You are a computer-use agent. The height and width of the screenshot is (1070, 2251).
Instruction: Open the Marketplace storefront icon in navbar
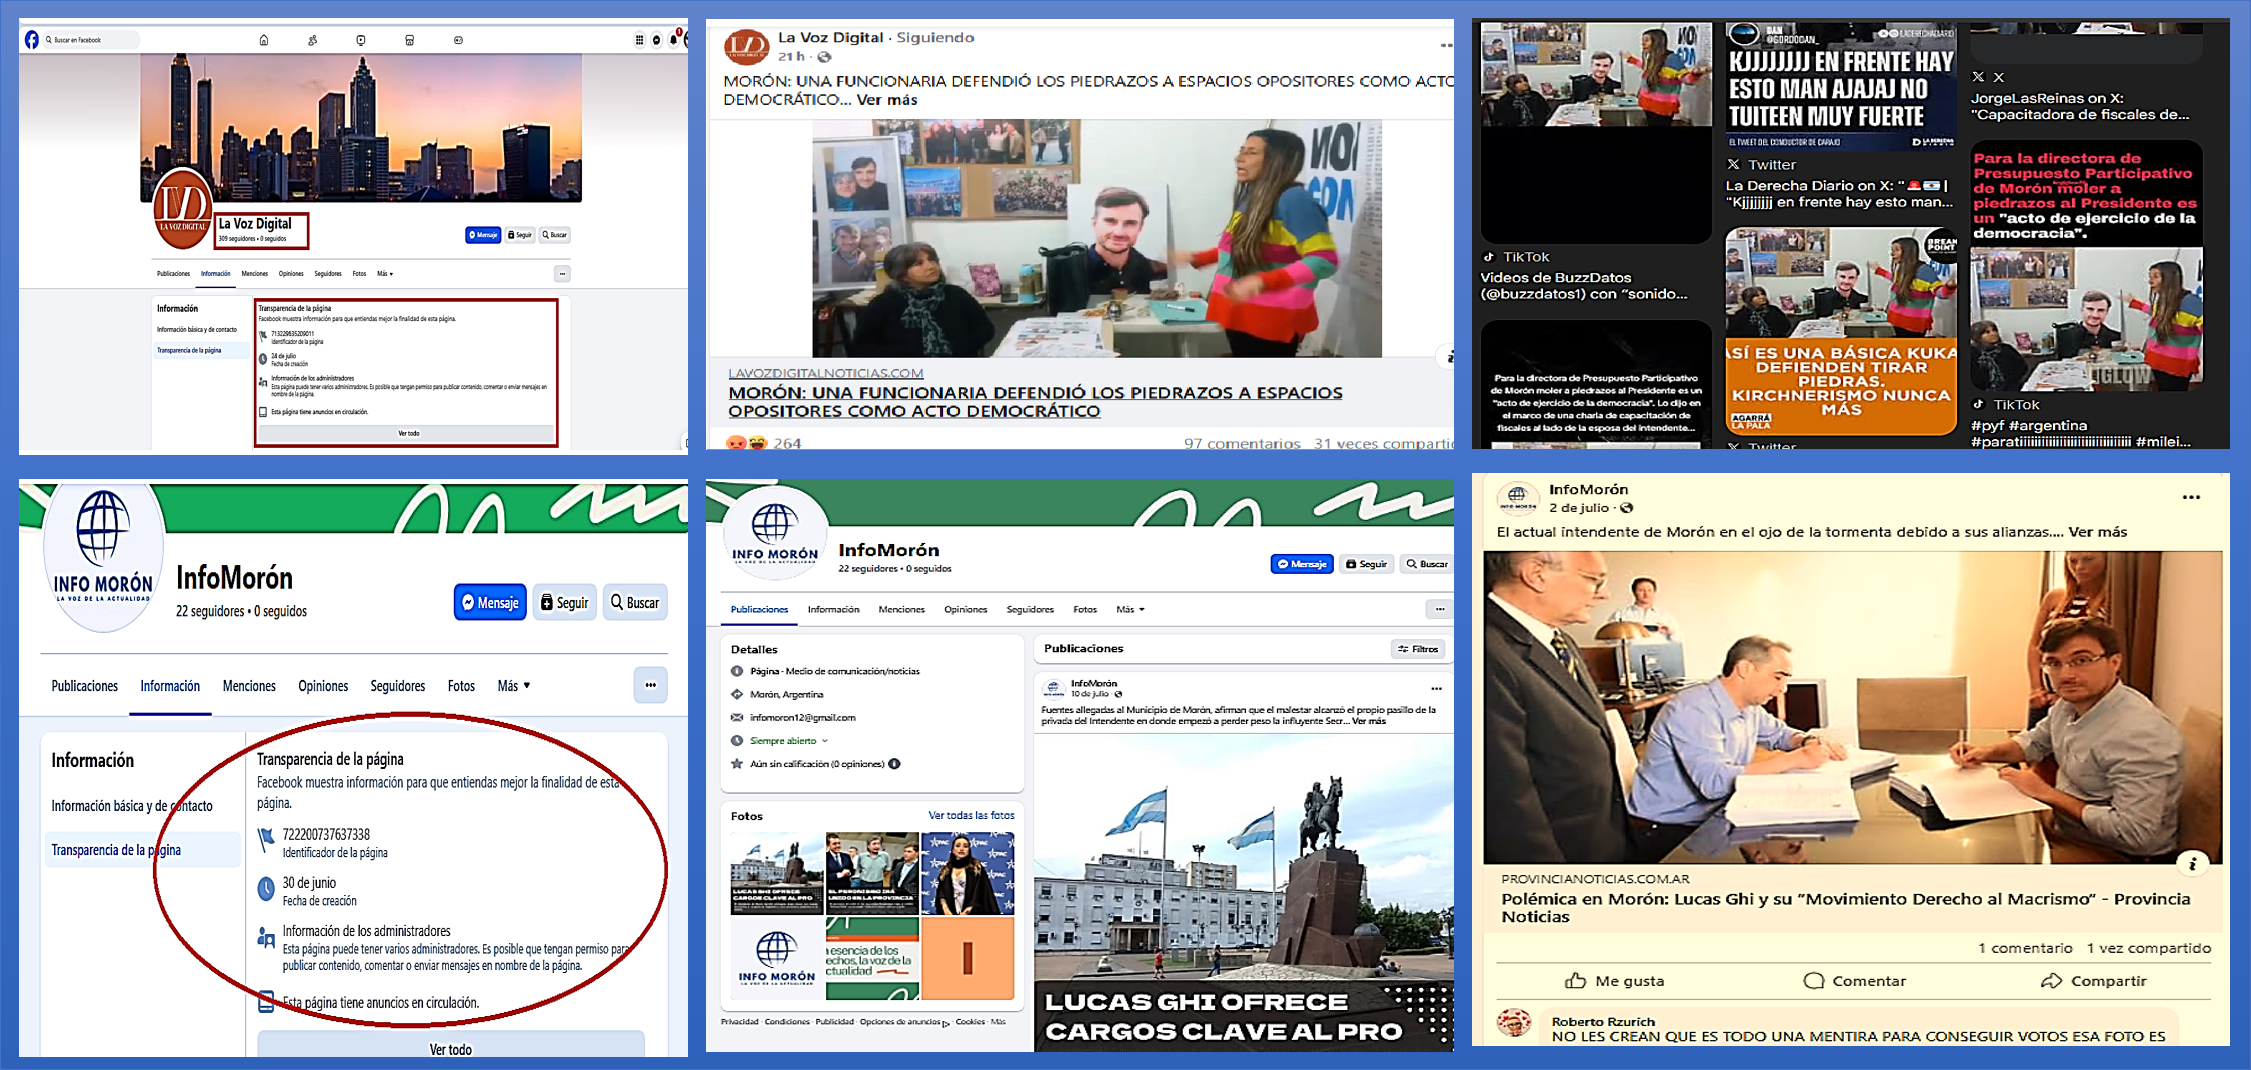409,40
